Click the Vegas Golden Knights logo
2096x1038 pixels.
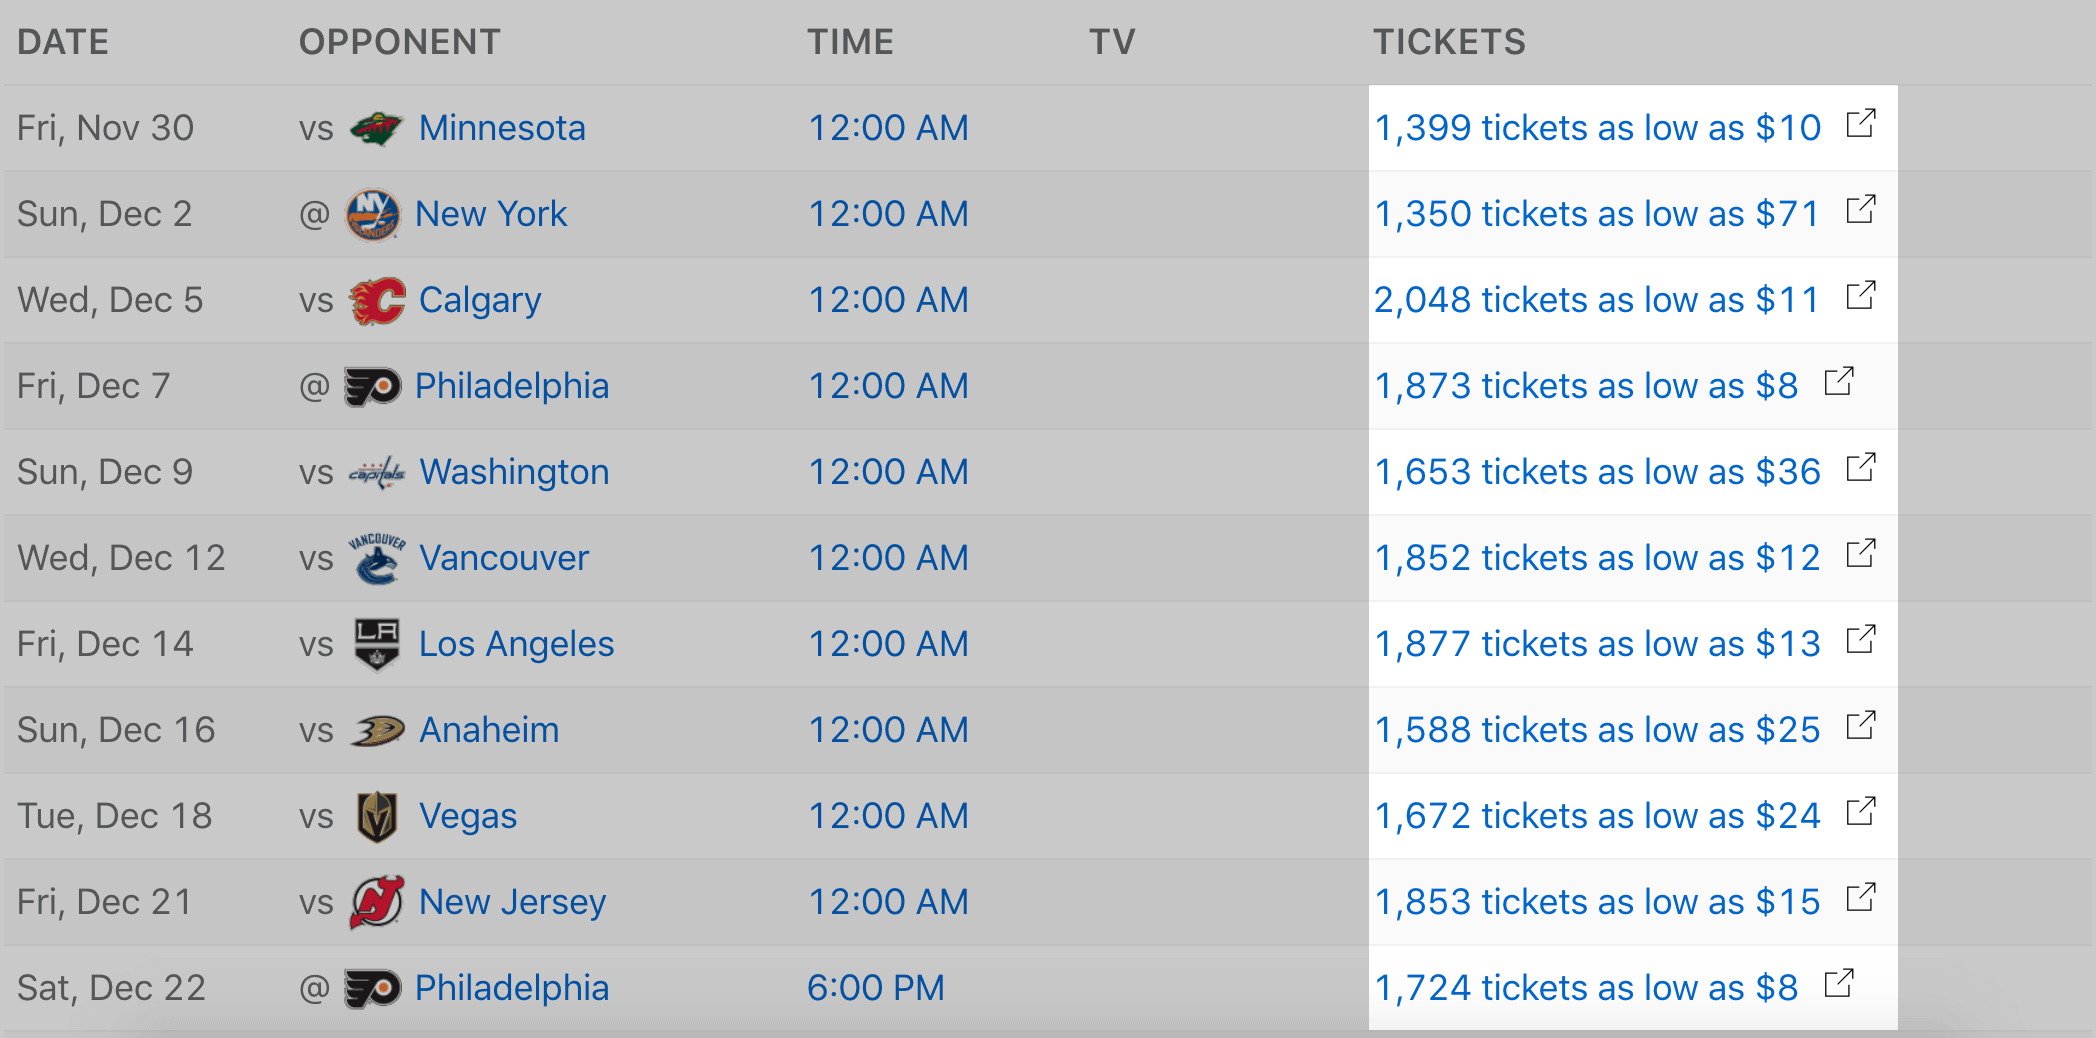click(377, 816)
